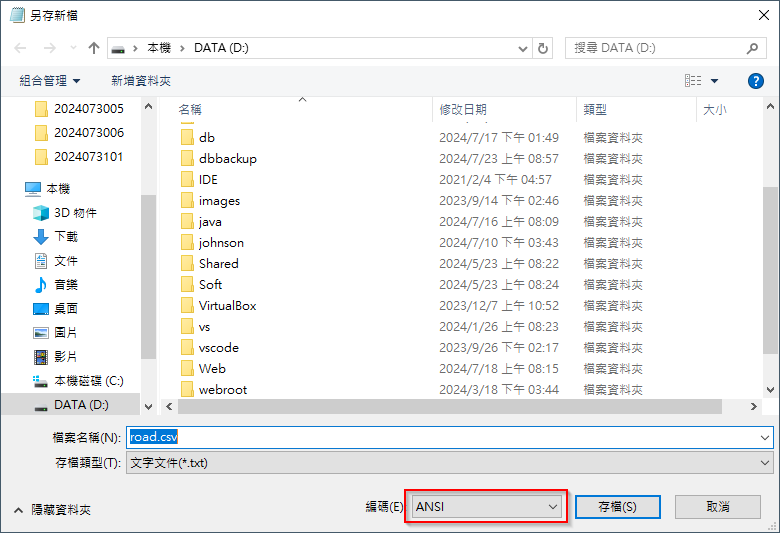Screen dimensions: 780x533
Task: Go up one folder level with the up arrow
Action: (94, 48)
